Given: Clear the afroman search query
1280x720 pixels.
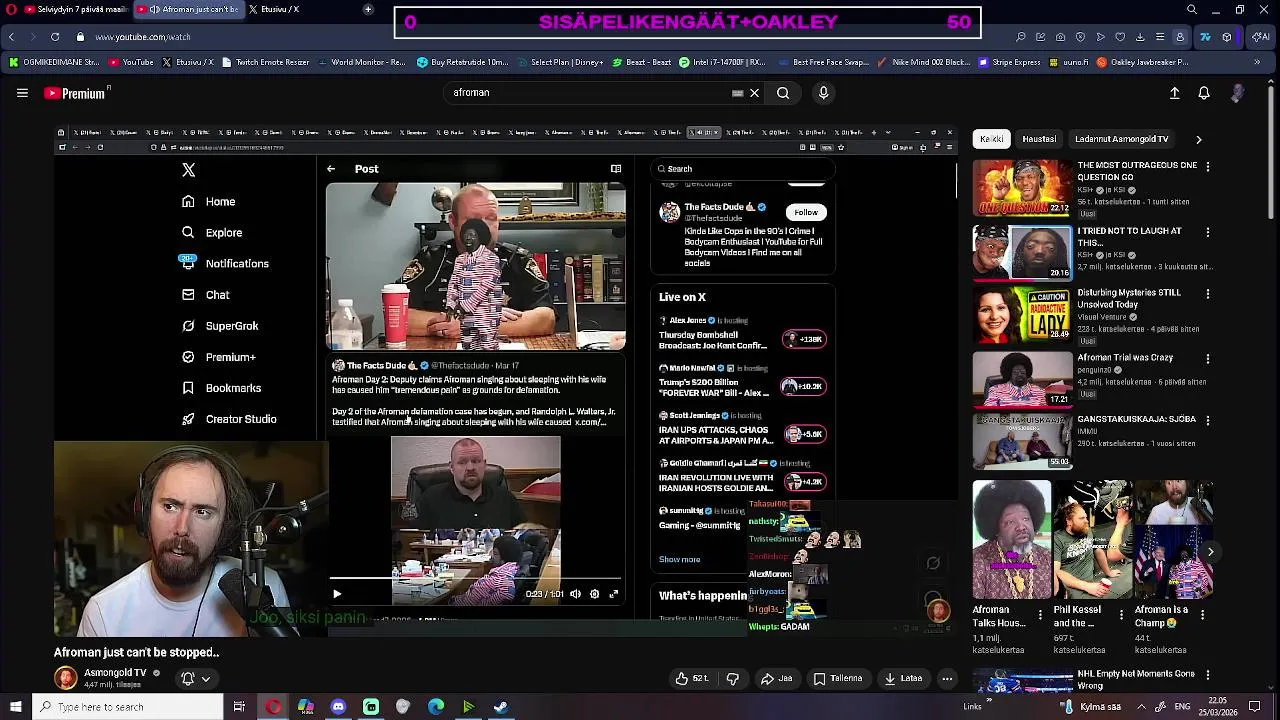Looking at the screenshot, I should pos(755,93).
